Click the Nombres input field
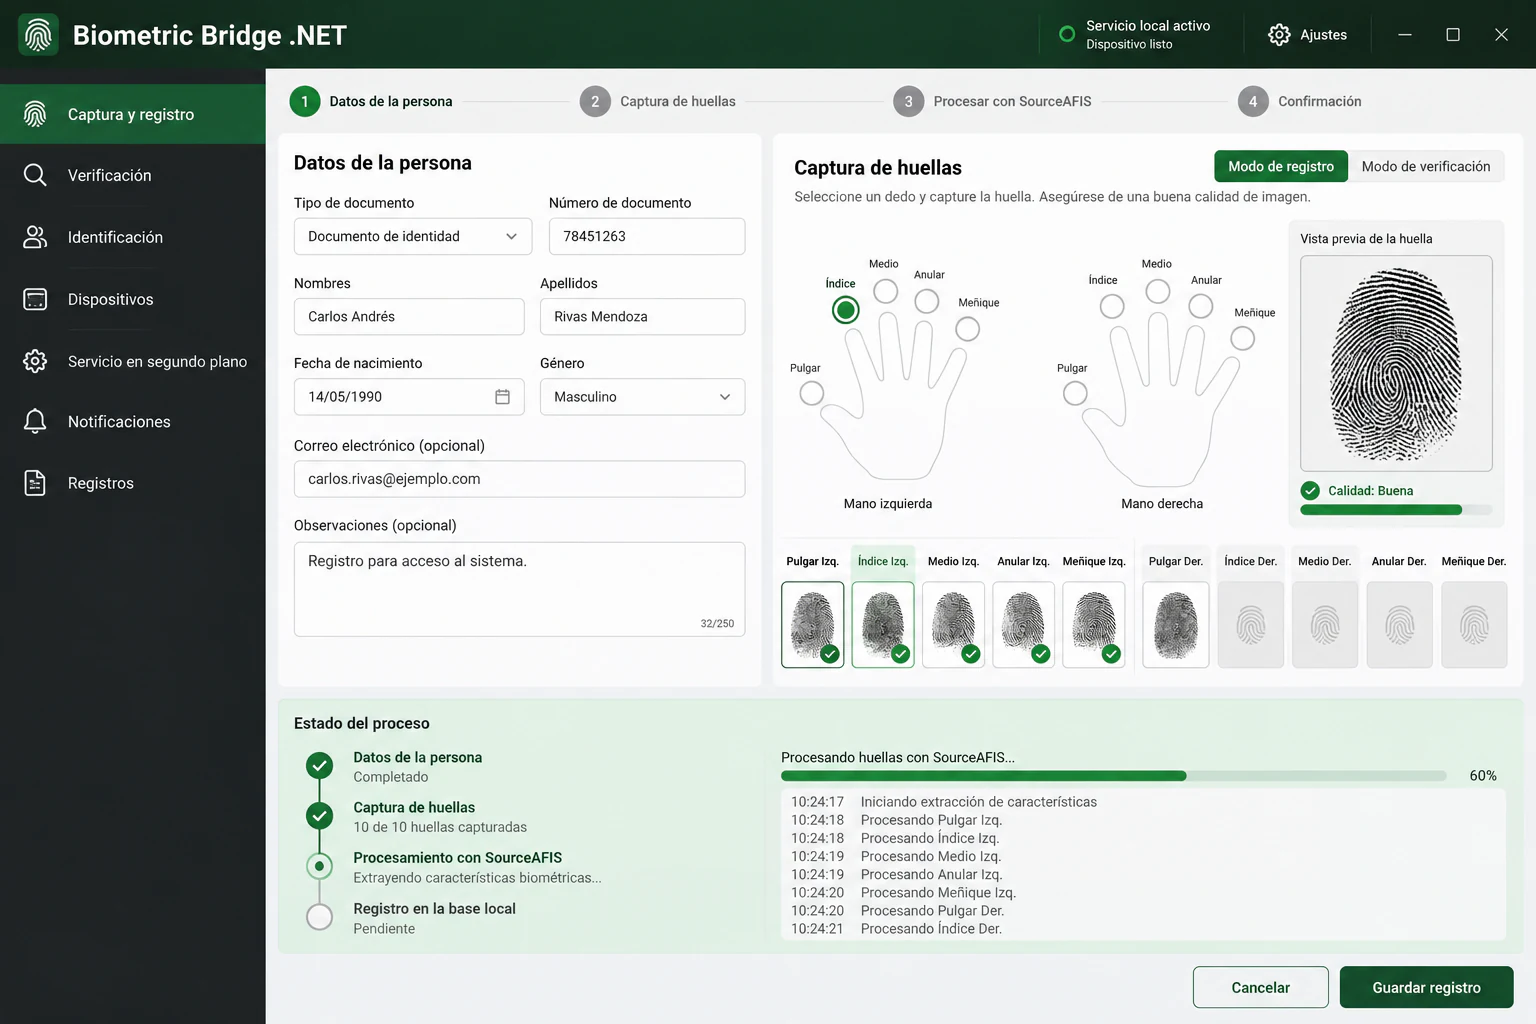 pyautogui.click(x=409, y=316)
